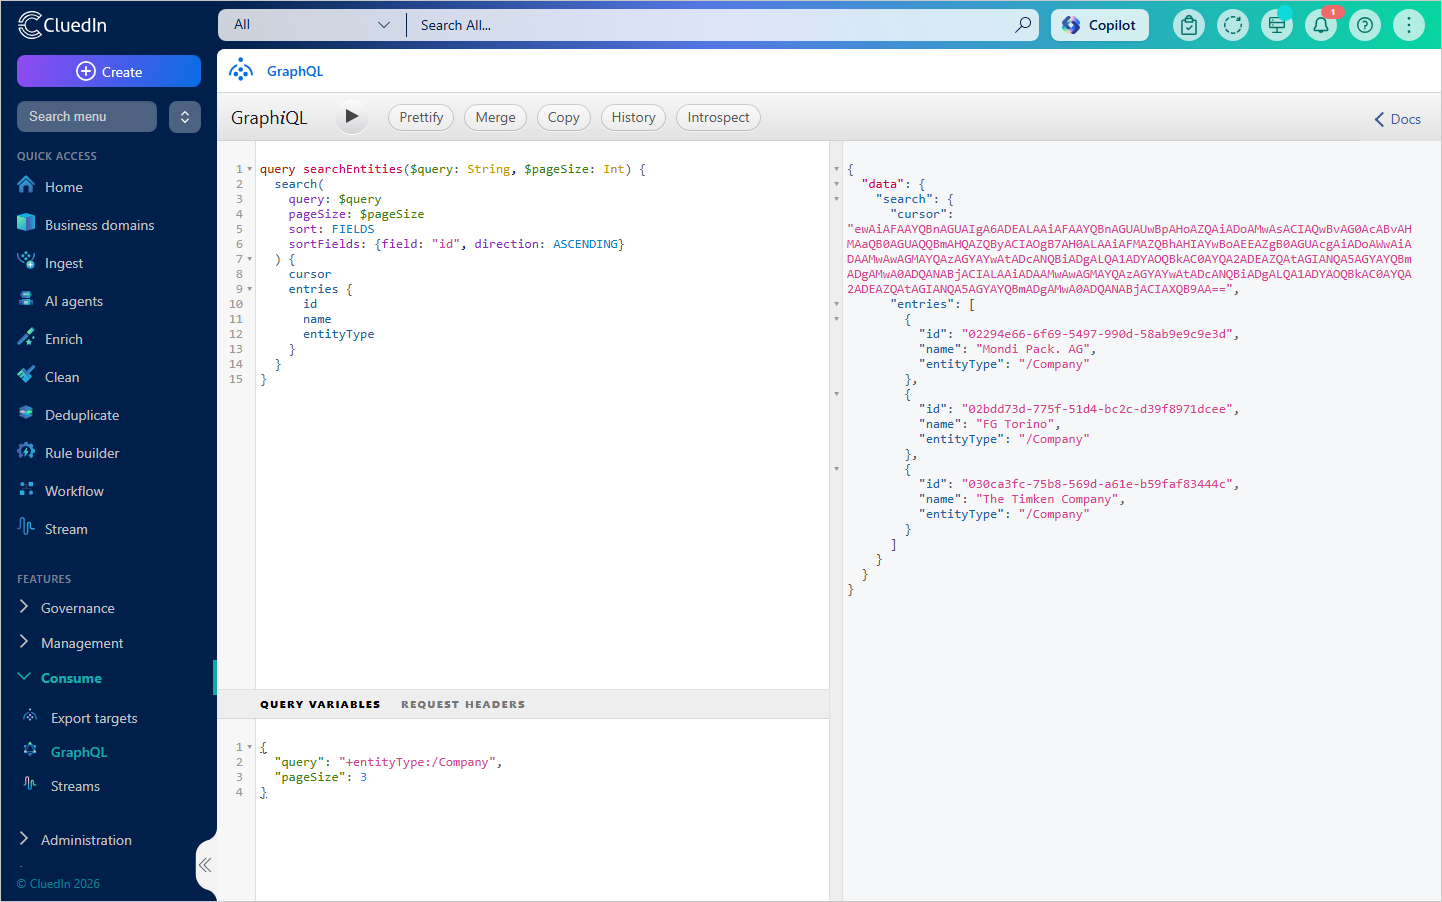Open the Docs panel

click(x=1398, y=119)
